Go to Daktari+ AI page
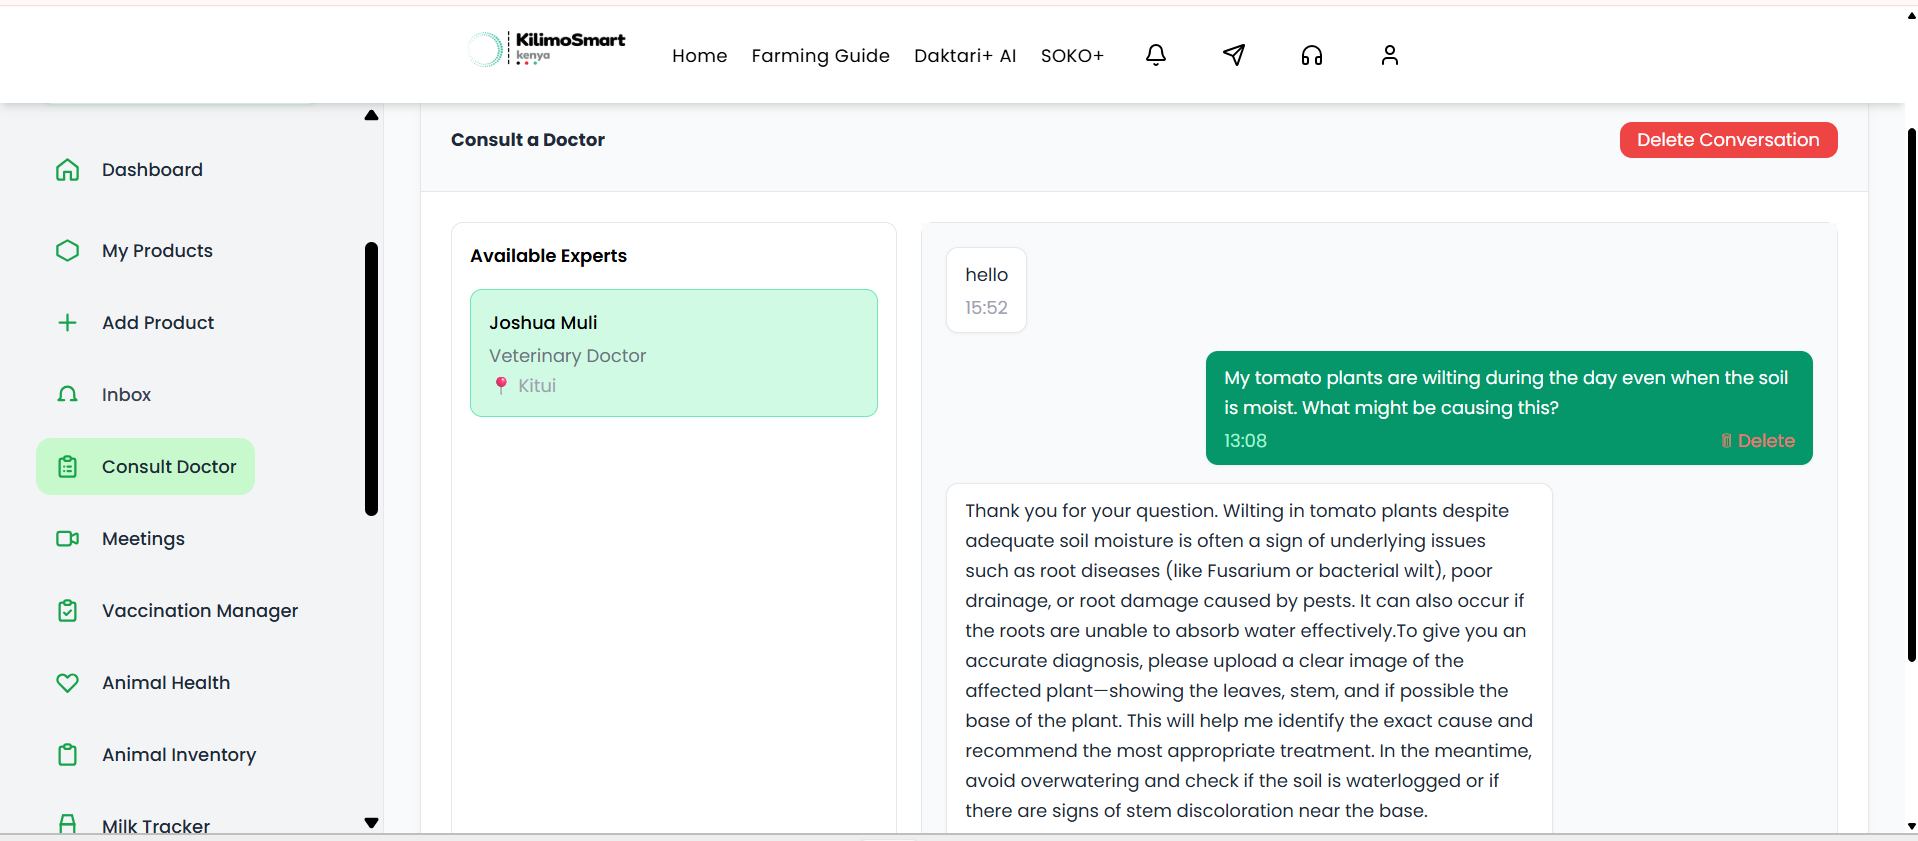 pos(964,56)
